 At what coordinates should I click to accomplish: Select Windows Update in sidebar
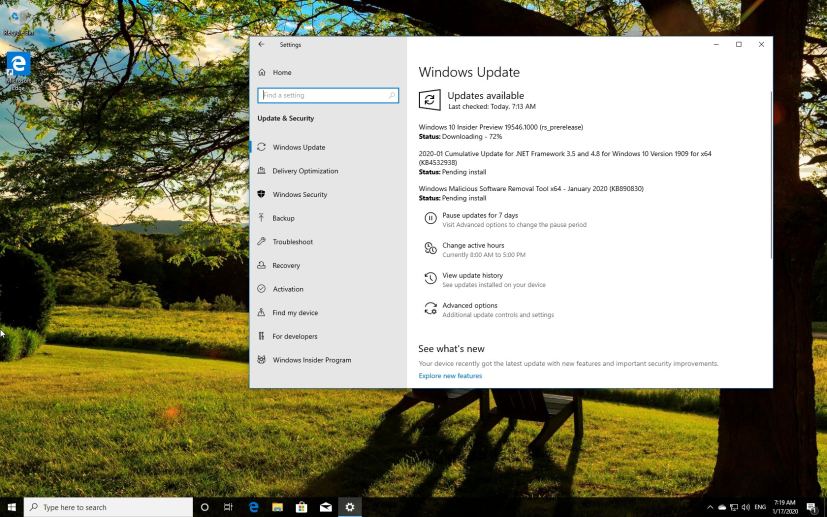coord(299,147)
